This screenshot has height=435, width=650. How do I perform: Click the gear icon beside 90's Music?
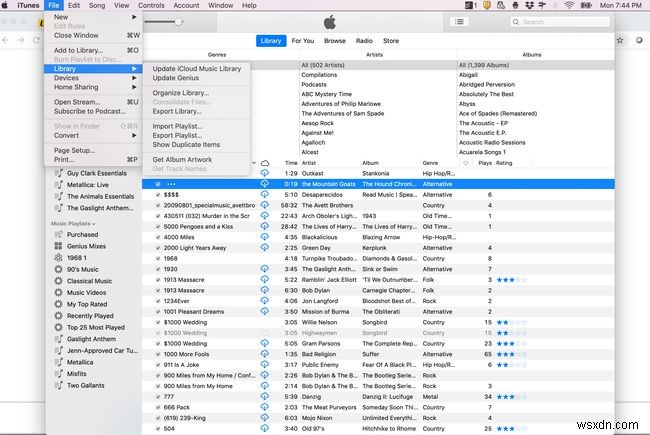[58, 269]
